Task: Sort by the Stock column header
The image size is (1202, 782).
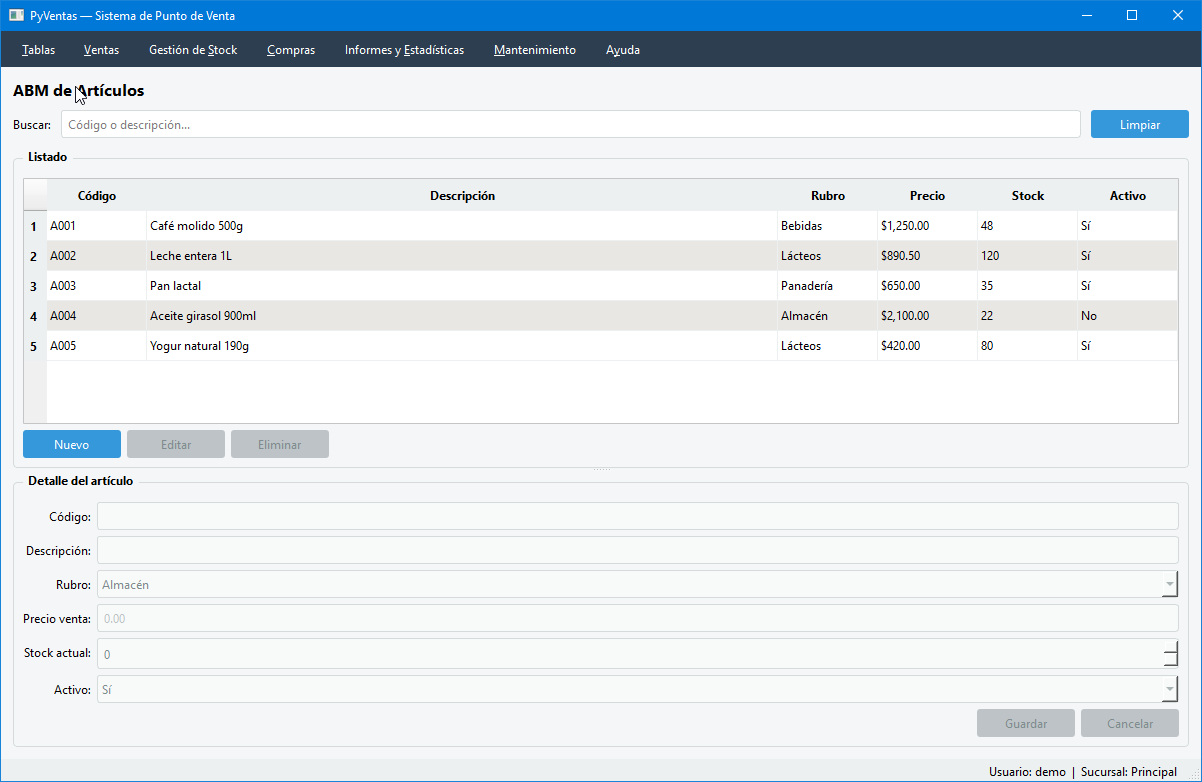Action: (1028, 196)
